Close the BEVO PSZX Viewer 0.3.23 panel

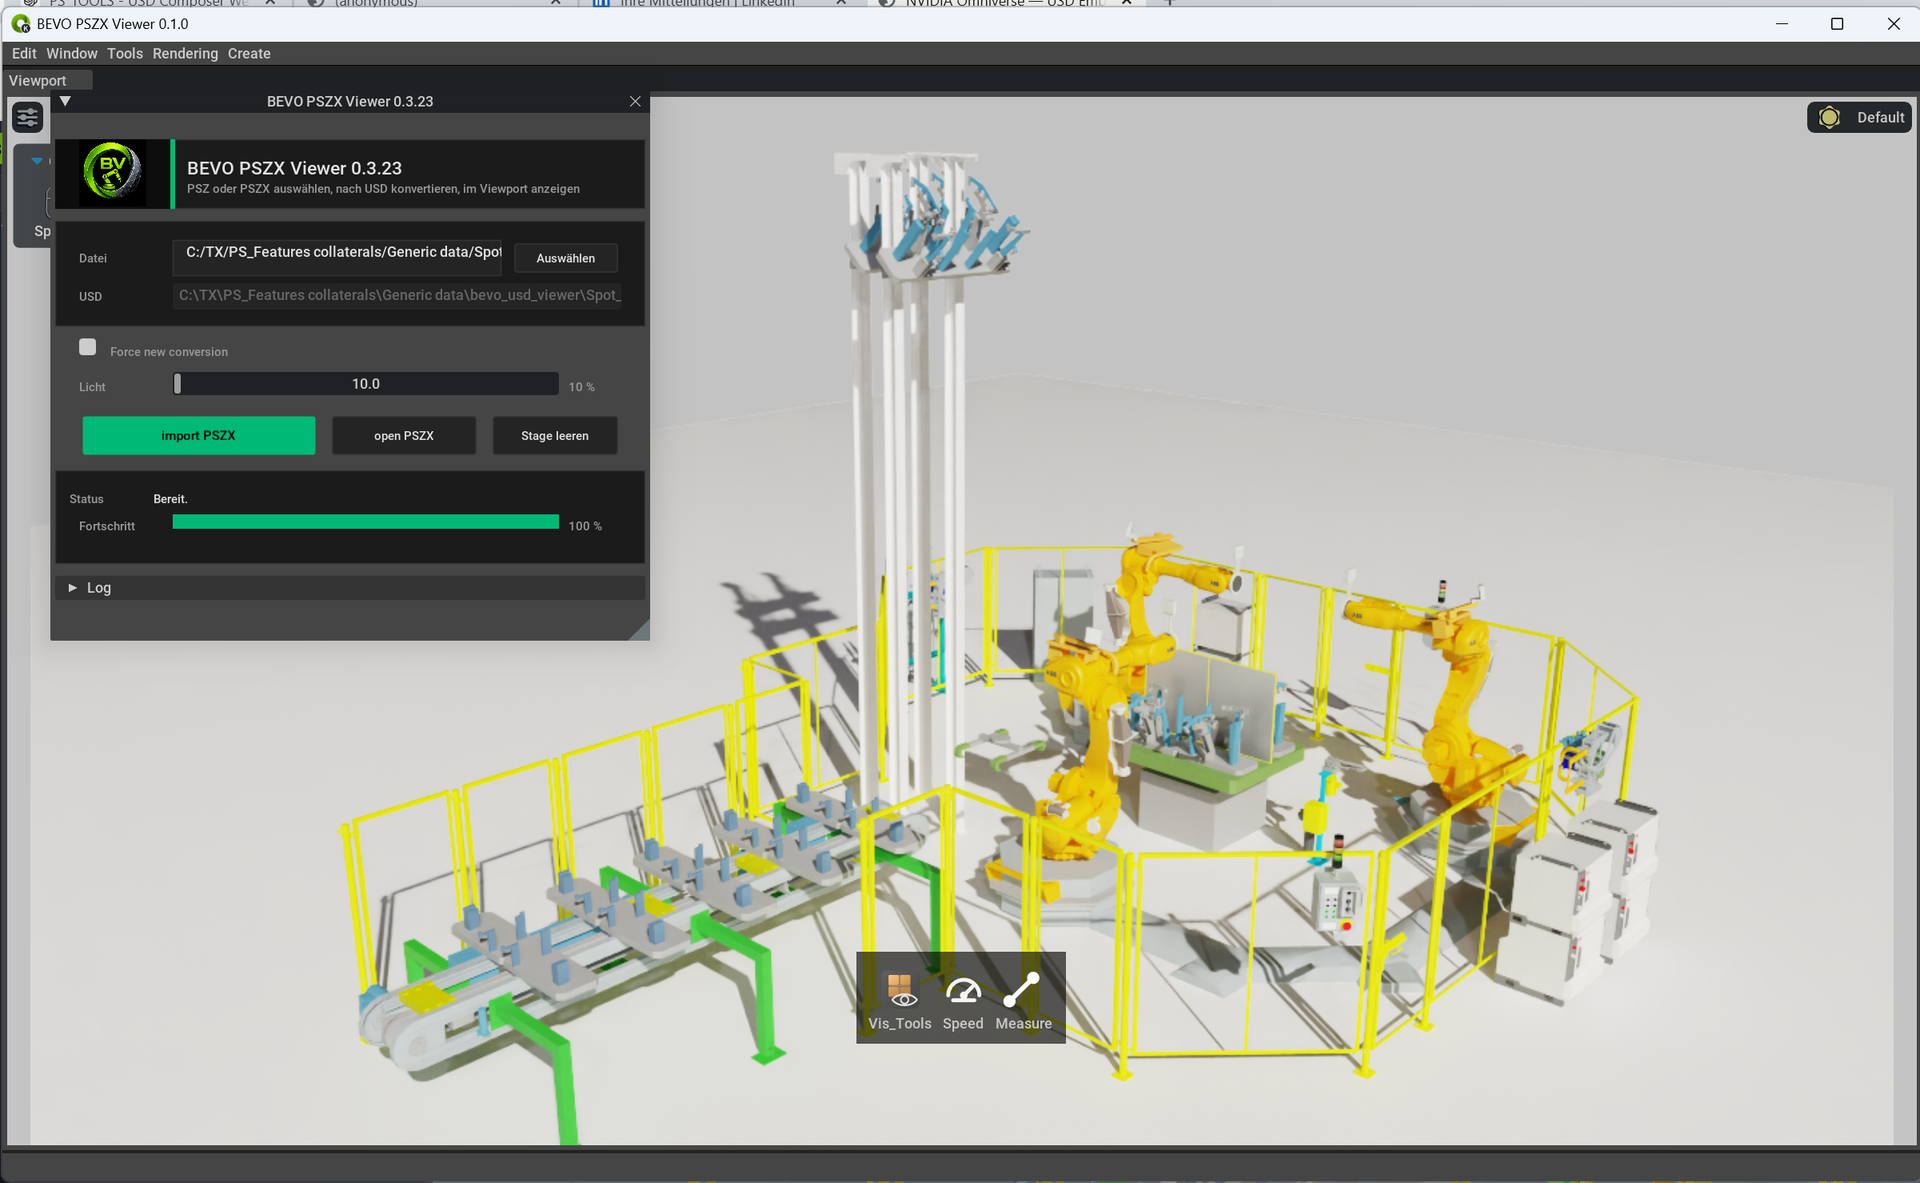click(635, 101)
